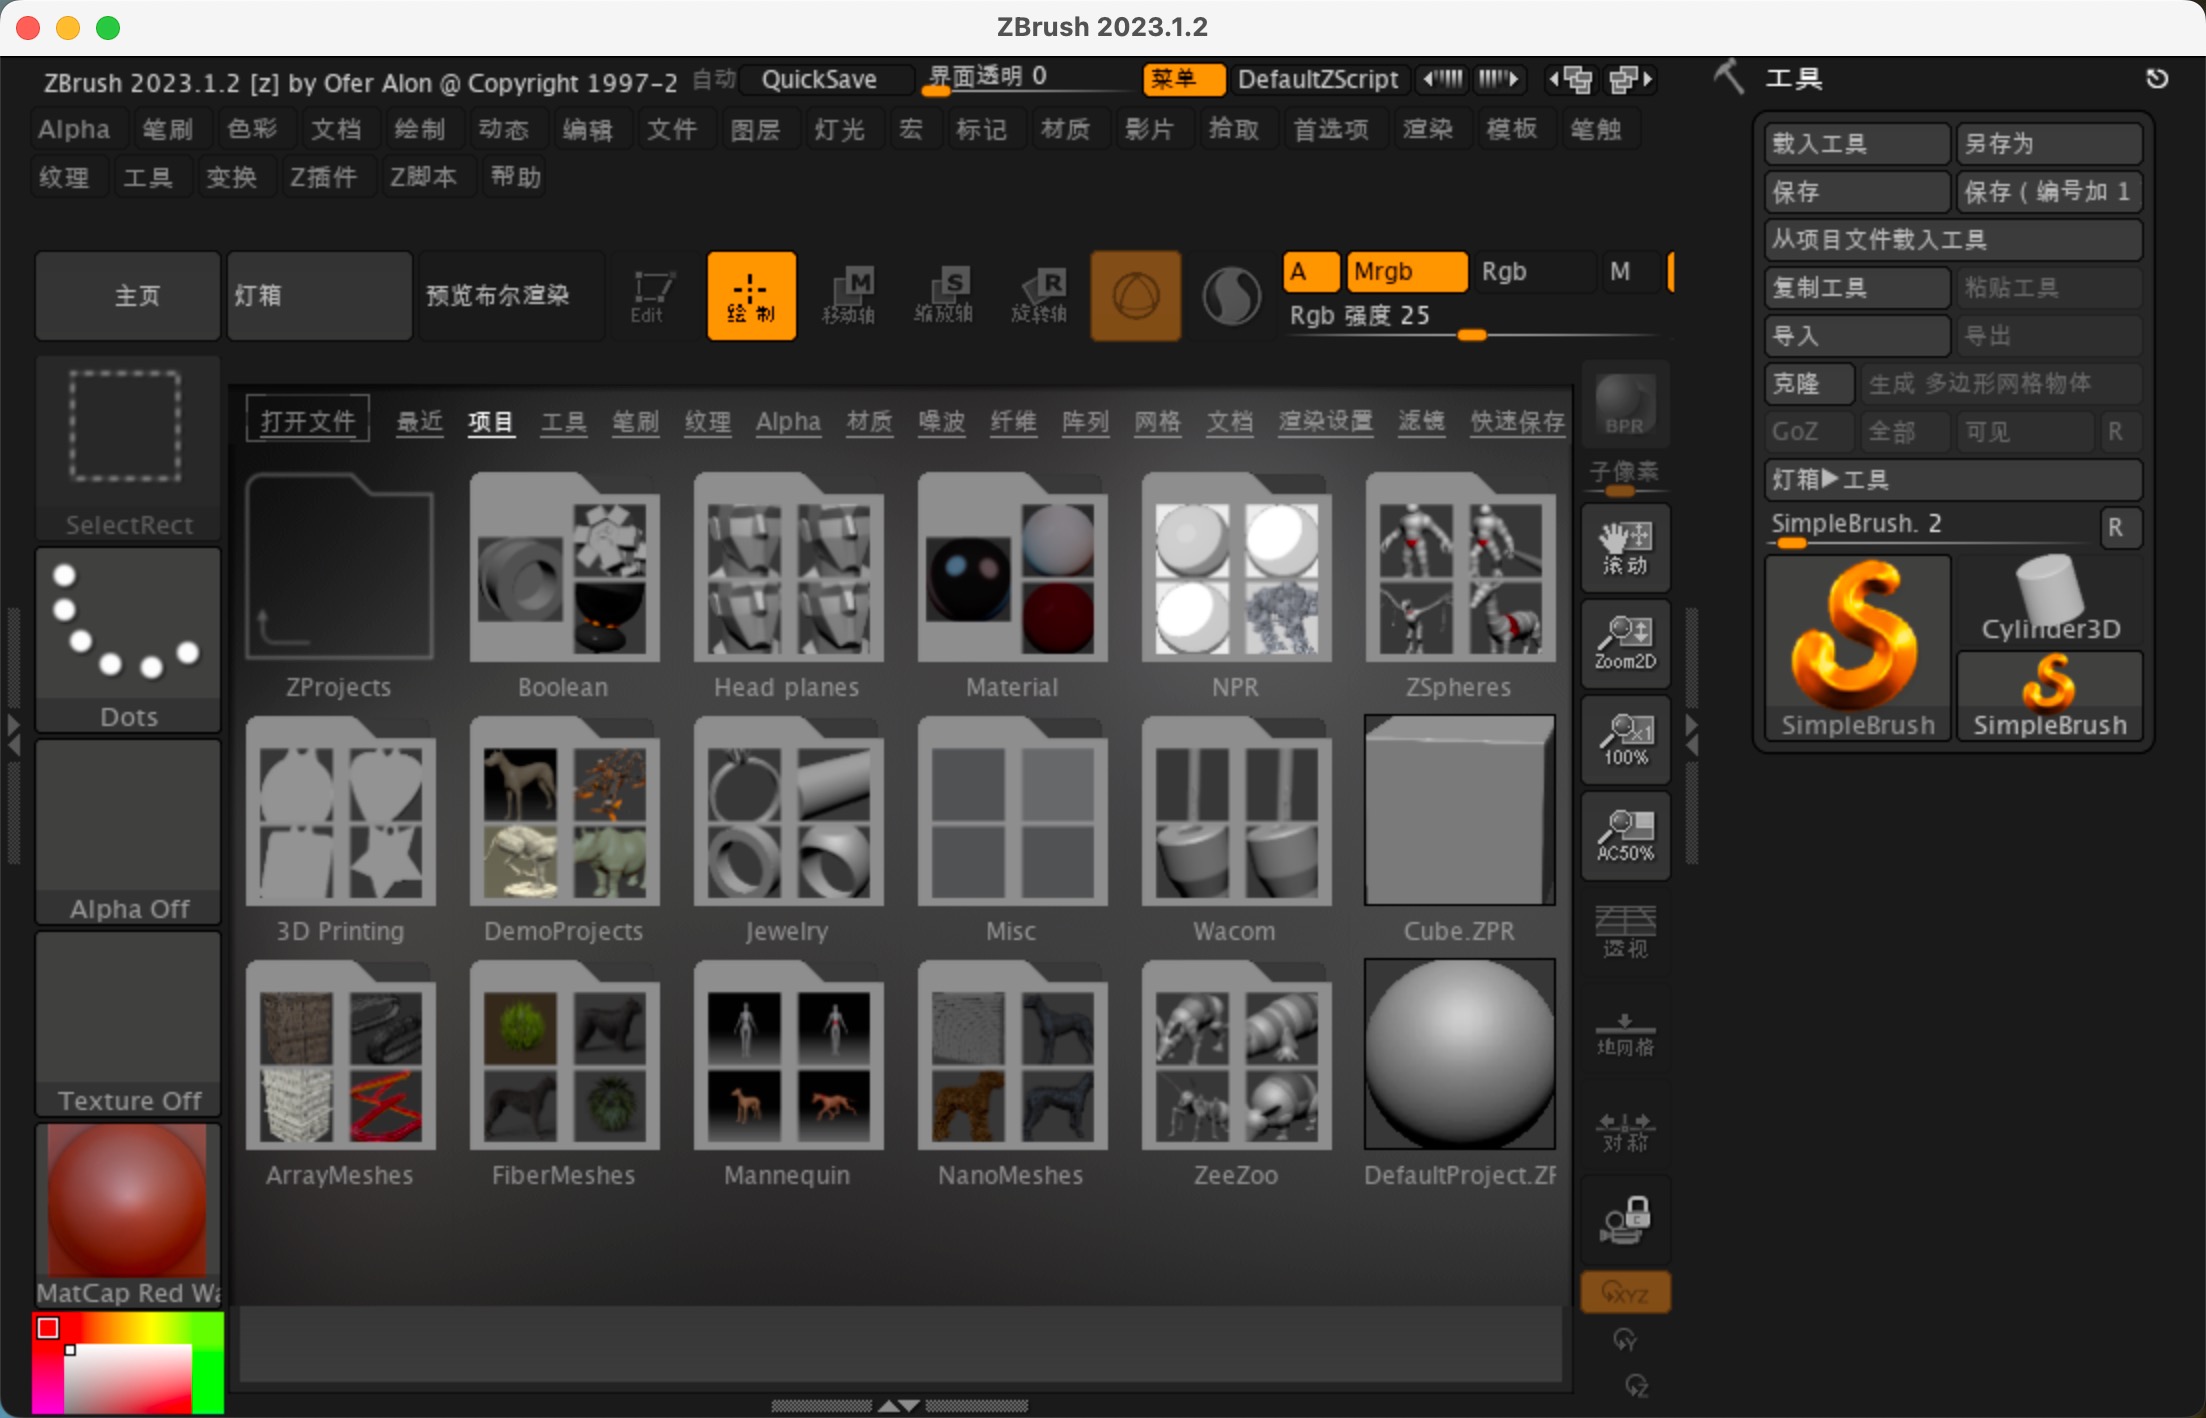
Task: Open the Texture Off picker
Action: (127, 1024)
